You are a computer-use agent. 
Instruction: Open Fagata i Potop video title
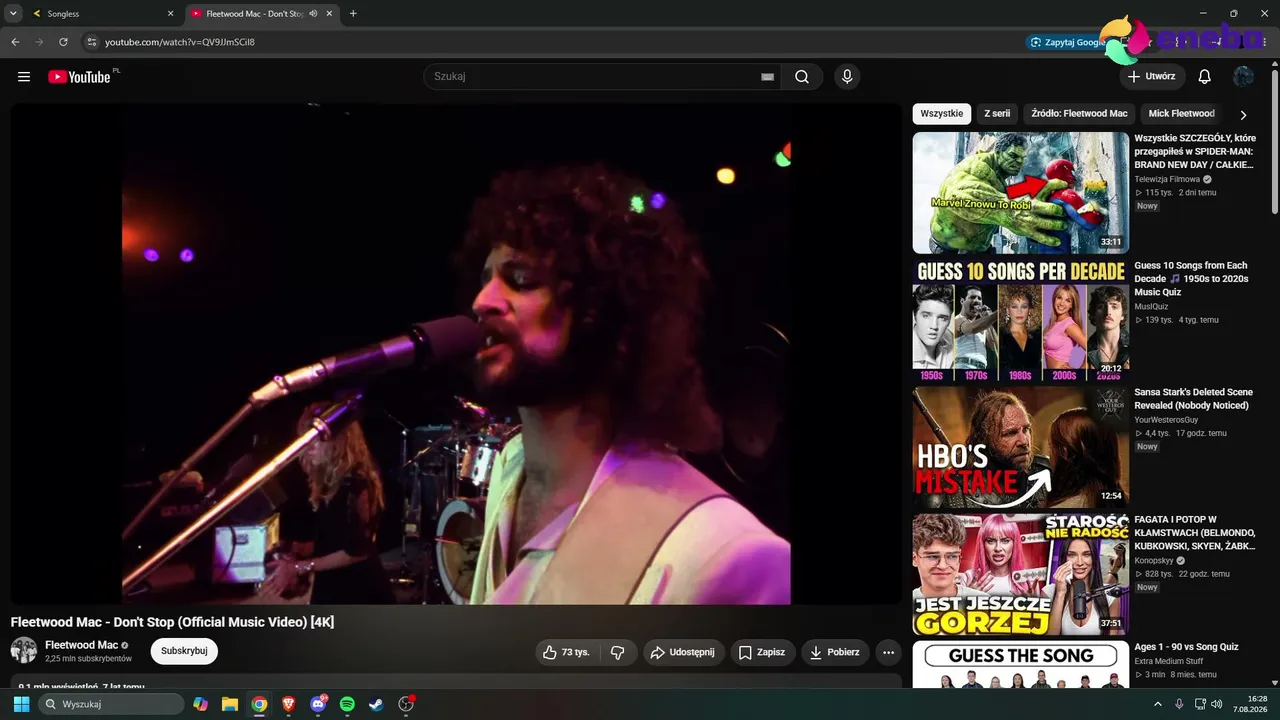coord(1195,533)
